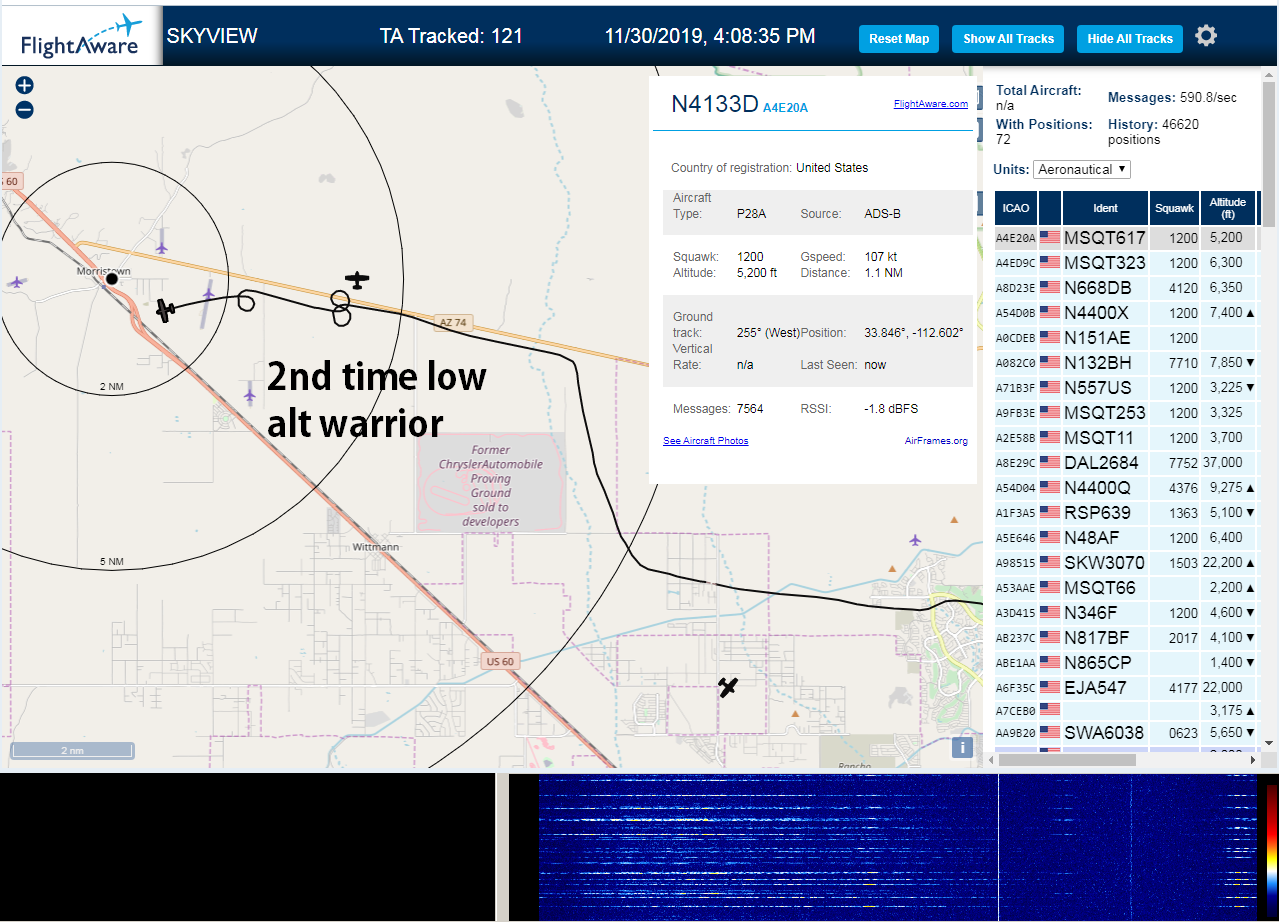Select the N48AF row
1279x923 pixels.
click(x=1126, y=538)
